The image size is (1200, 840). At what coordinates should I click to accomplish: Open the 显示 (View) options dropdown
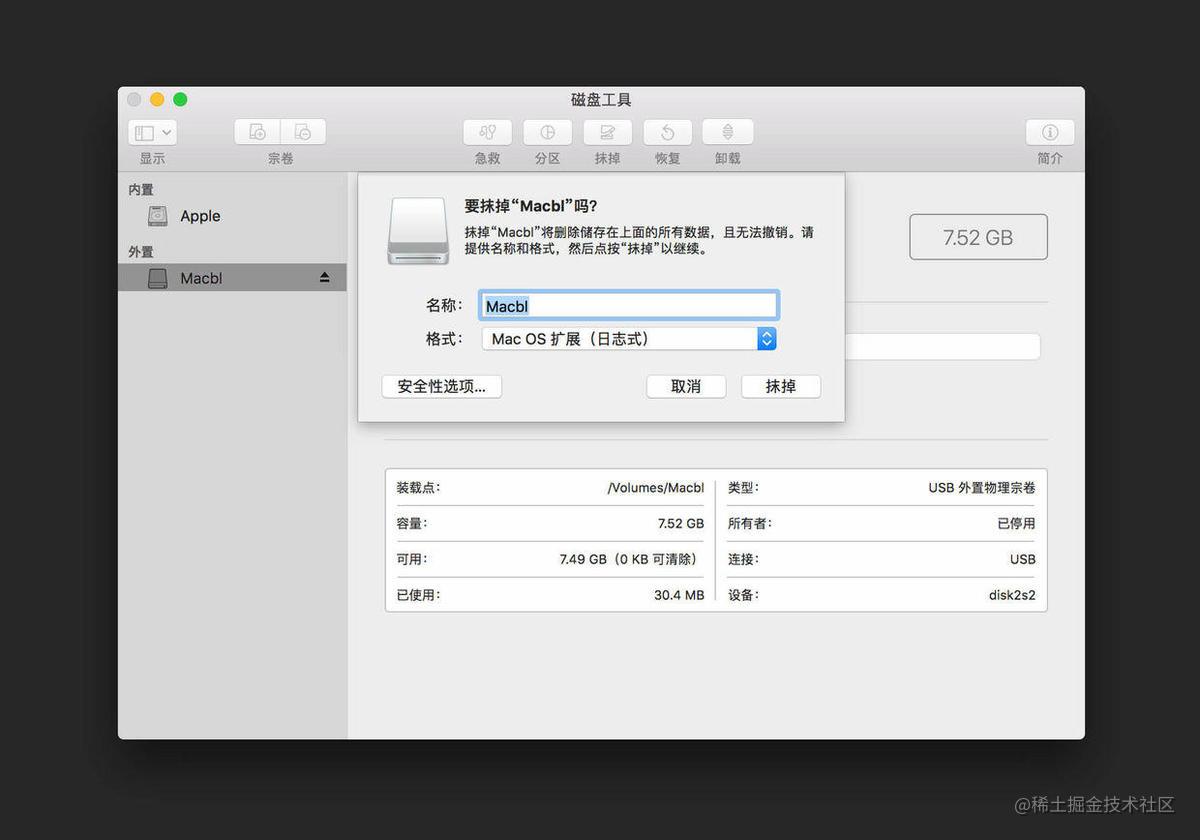point(151,131)
